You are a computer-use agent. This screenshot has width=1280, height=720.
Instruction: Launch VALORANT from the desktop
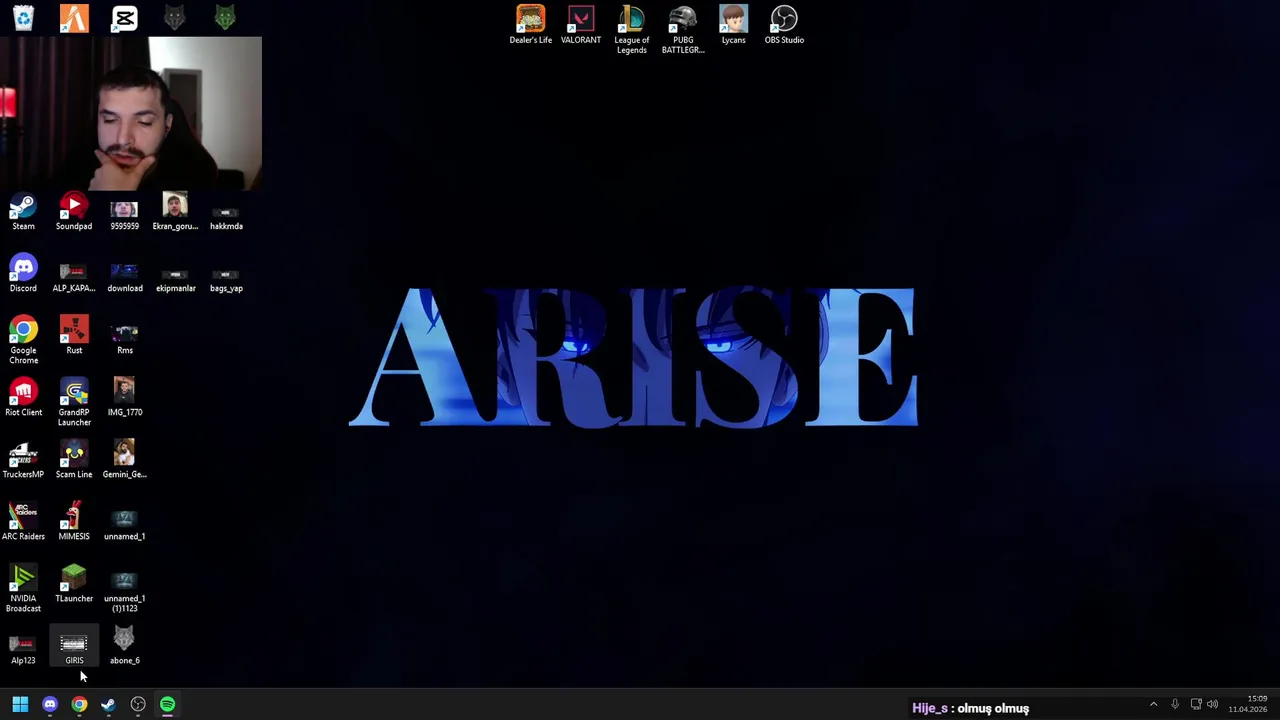tap(581, 25)
